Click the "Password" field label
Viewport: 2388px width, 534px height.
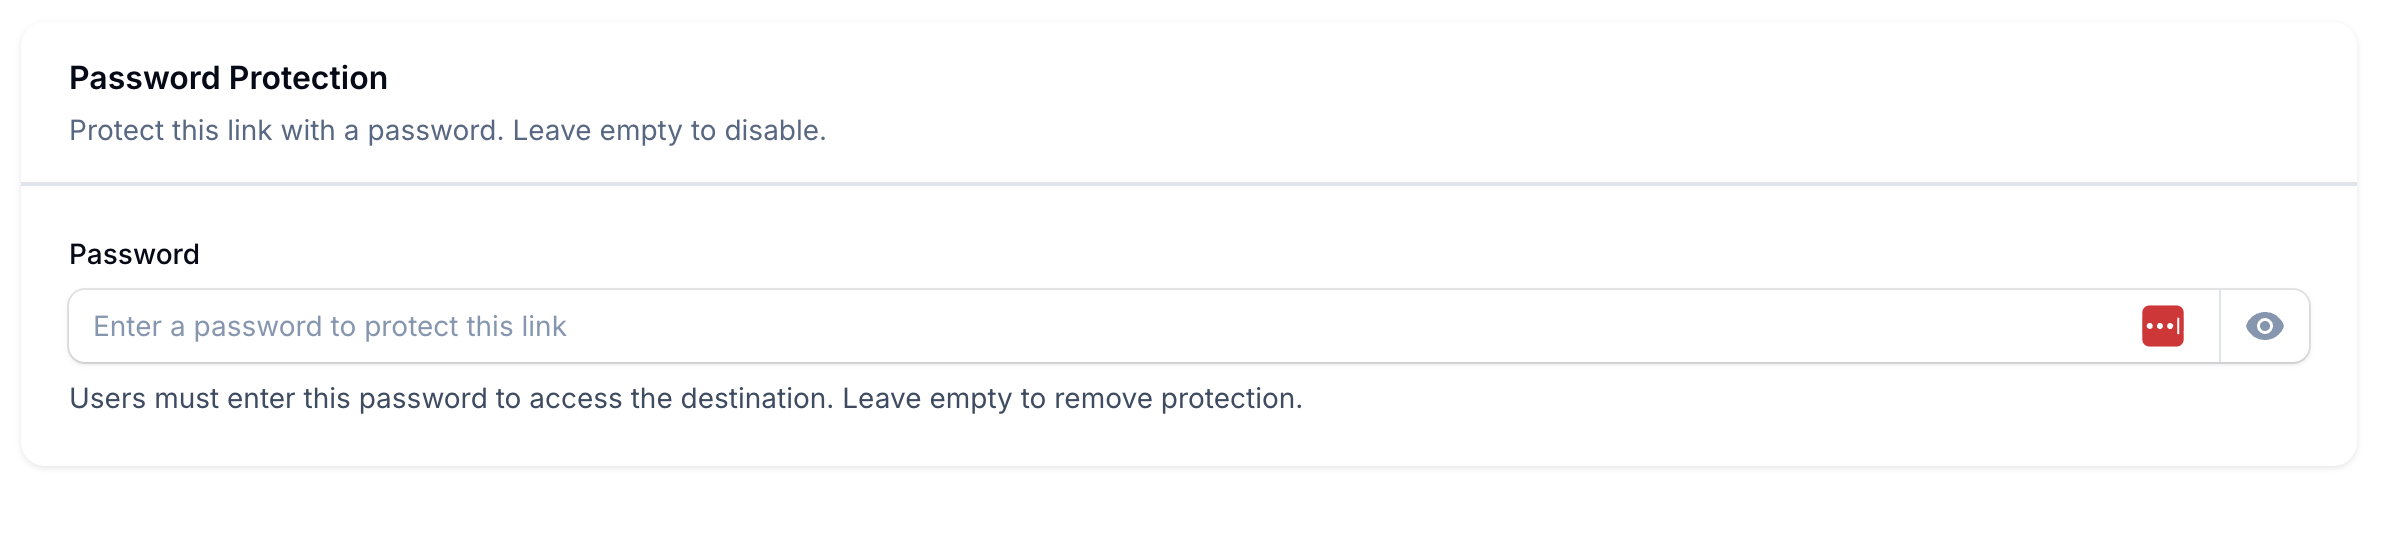pos(134,254)
